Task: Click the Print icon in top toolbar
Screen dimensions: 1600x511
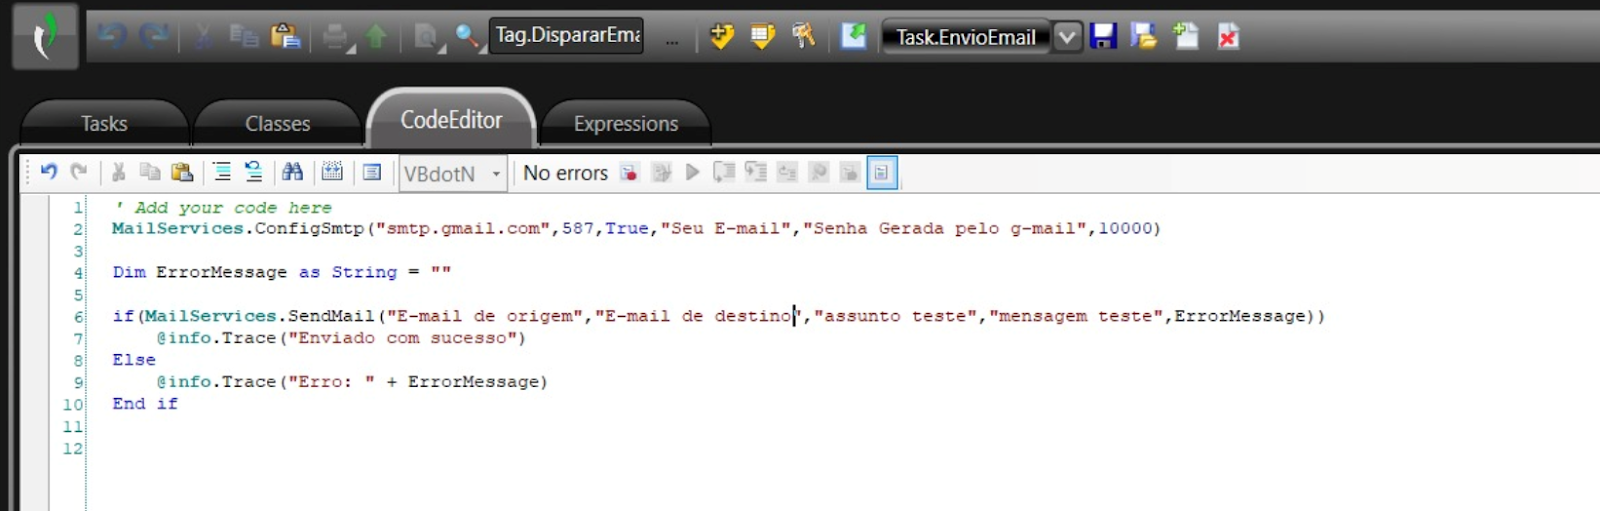Action: point(336,37)
